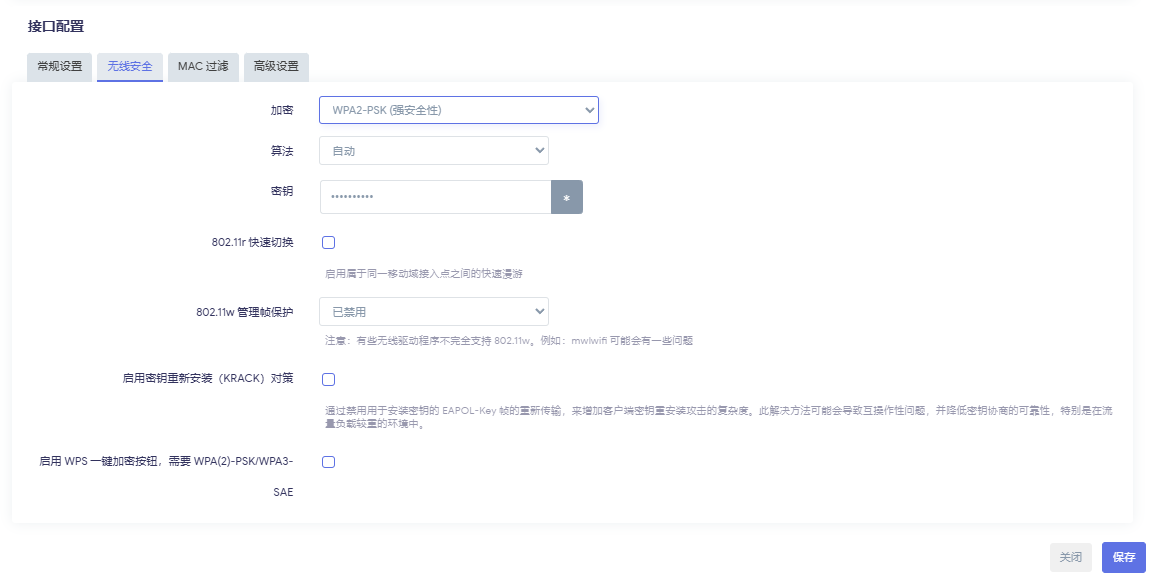Tick the KRACK 对策 checkbox
The width and height of the screenshot is (1154, 578).
tap(328, 379)
